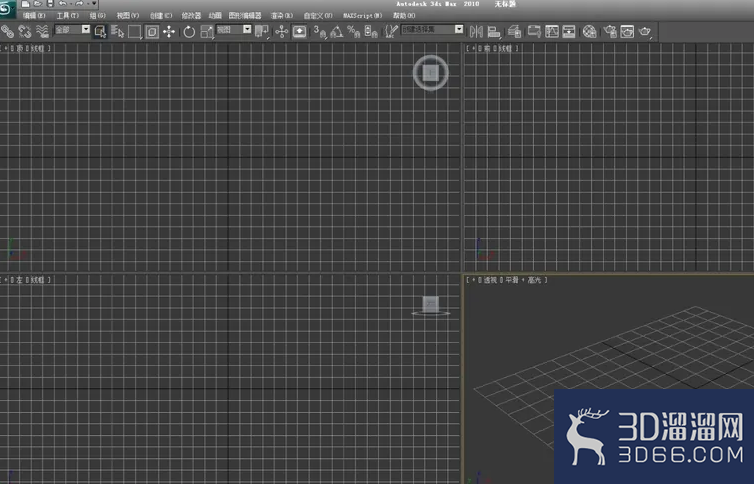Select the Bind to Space Warp tool
Image resolution: width=754 pixels, height=484 pixels.
(x=42, y=32)
